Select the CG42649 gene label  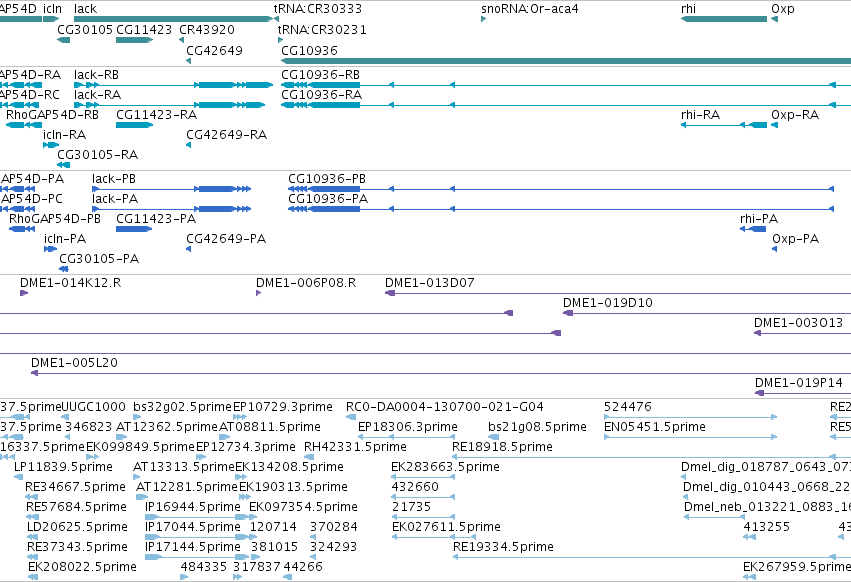click(x=214, y=50)
